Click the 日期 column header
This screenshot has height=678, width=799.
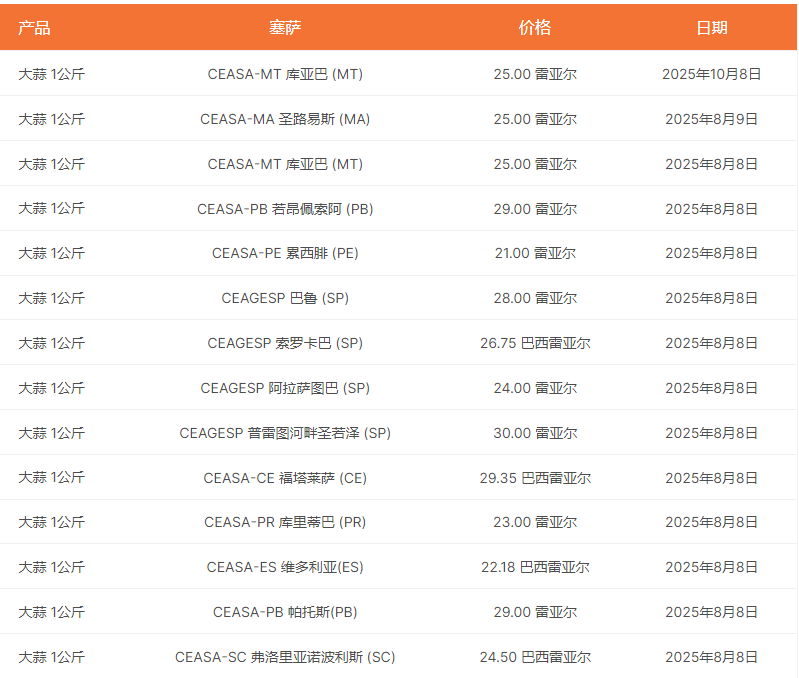point(711,28)
